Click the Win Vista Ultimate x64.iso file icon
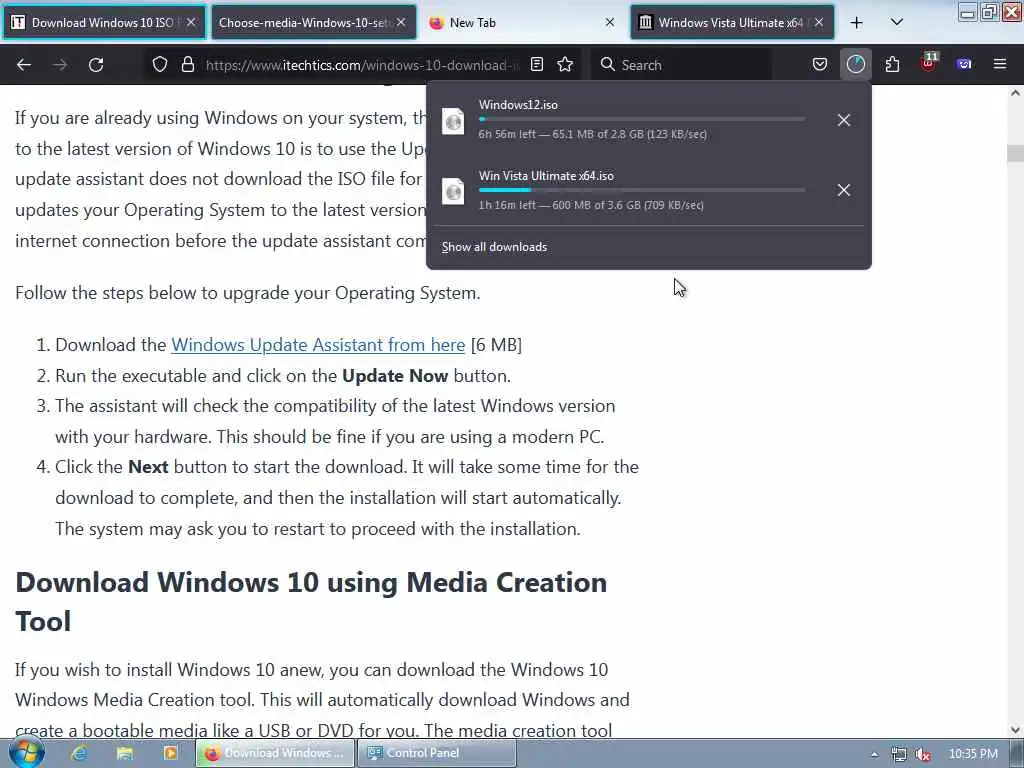 point(453,191)
